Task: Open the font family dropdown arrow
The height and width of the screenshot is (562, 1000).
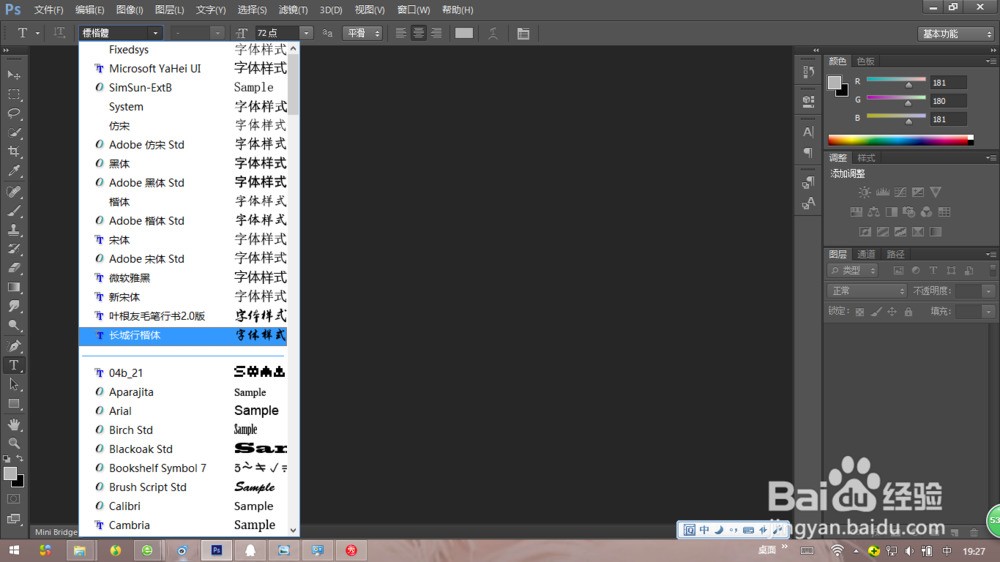Action: (x=155, y=33)
